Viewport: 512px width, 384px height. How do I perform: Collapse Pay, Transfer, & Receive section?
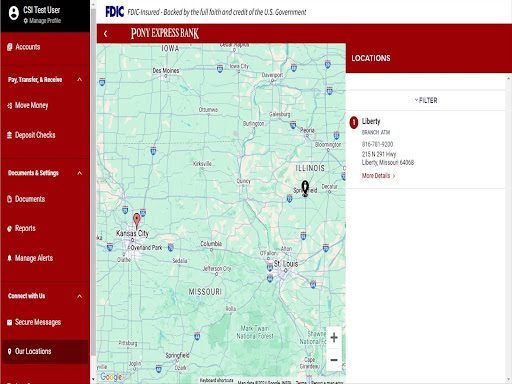pos(79,79)
